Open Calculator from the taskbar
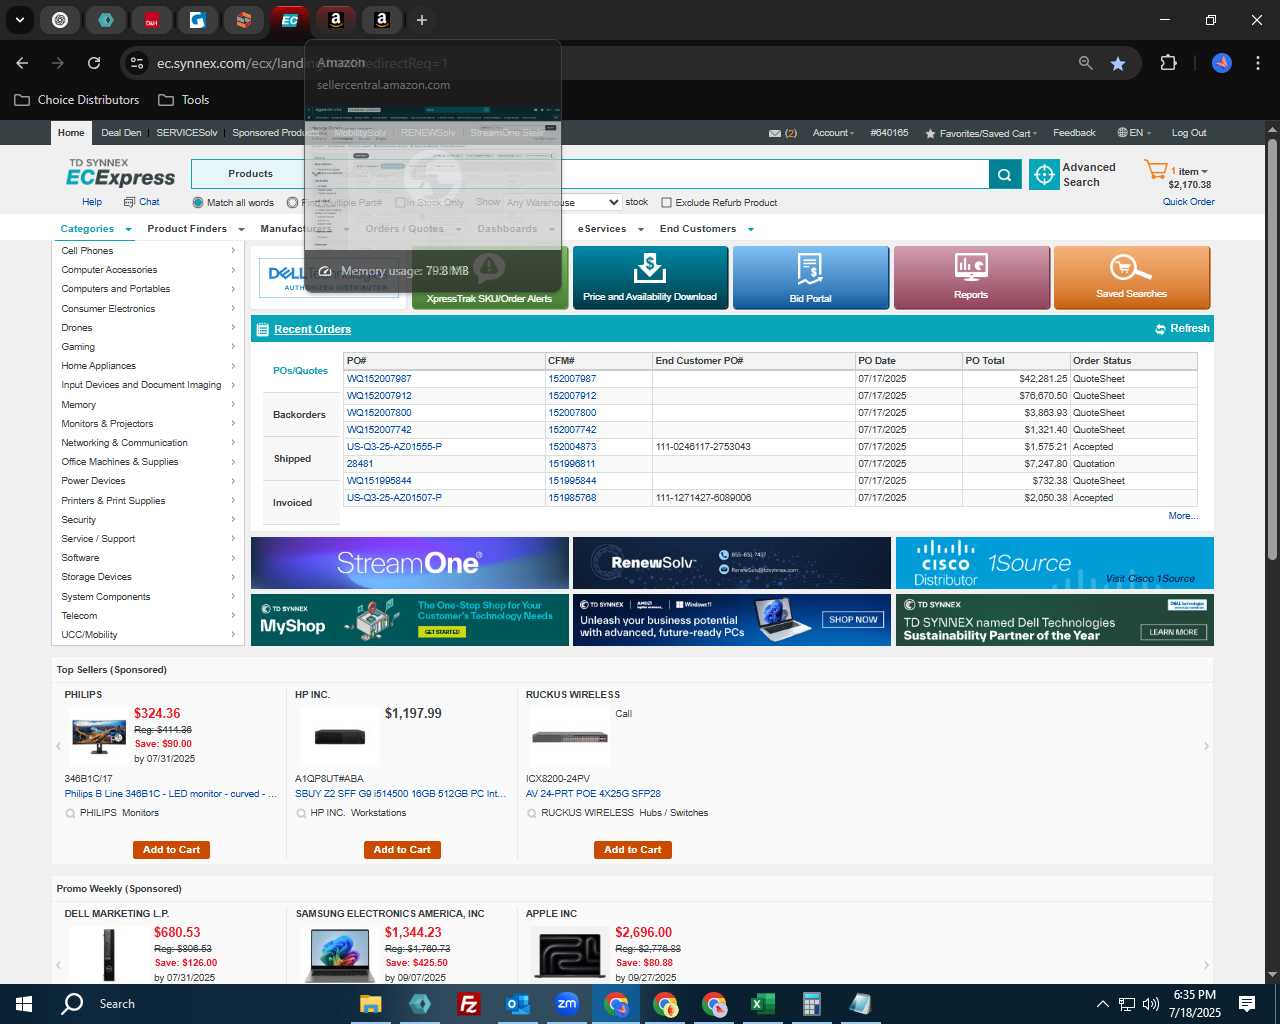The width and height of the screenshot is (1280, 1024). pyautogui.click(x=811, y=1004)
